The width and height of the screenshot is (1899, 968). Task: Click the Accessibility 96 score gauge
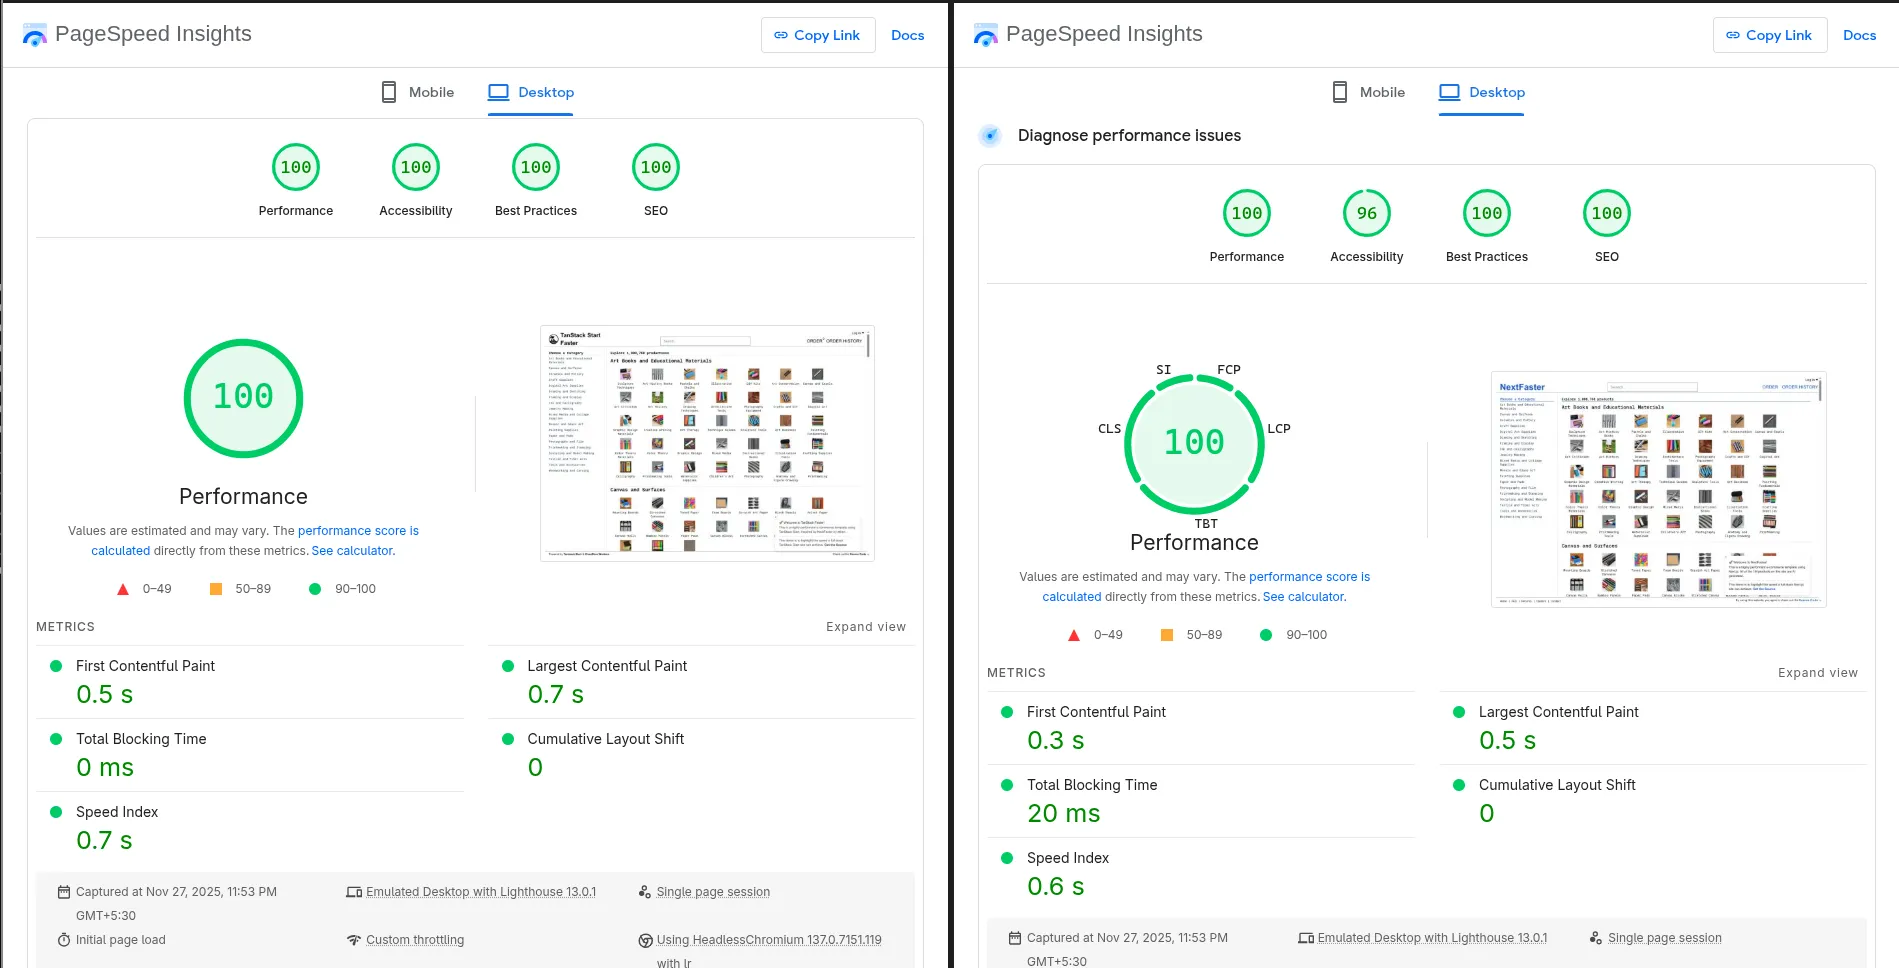pyautogui.click(x=1366, y=214)
